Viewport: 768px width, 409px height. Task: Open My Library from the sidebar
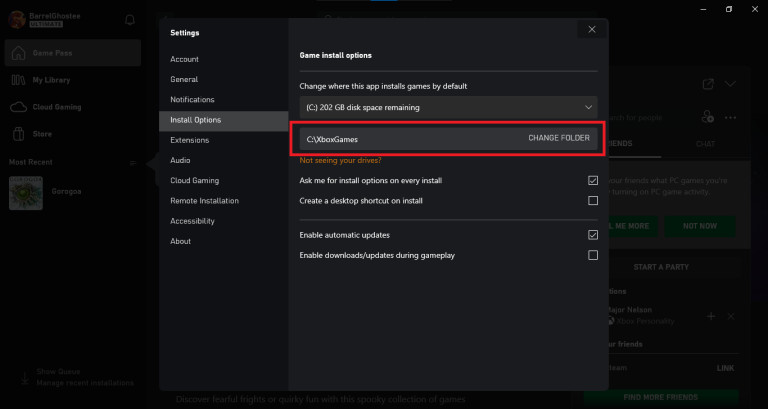click(18, 80)
